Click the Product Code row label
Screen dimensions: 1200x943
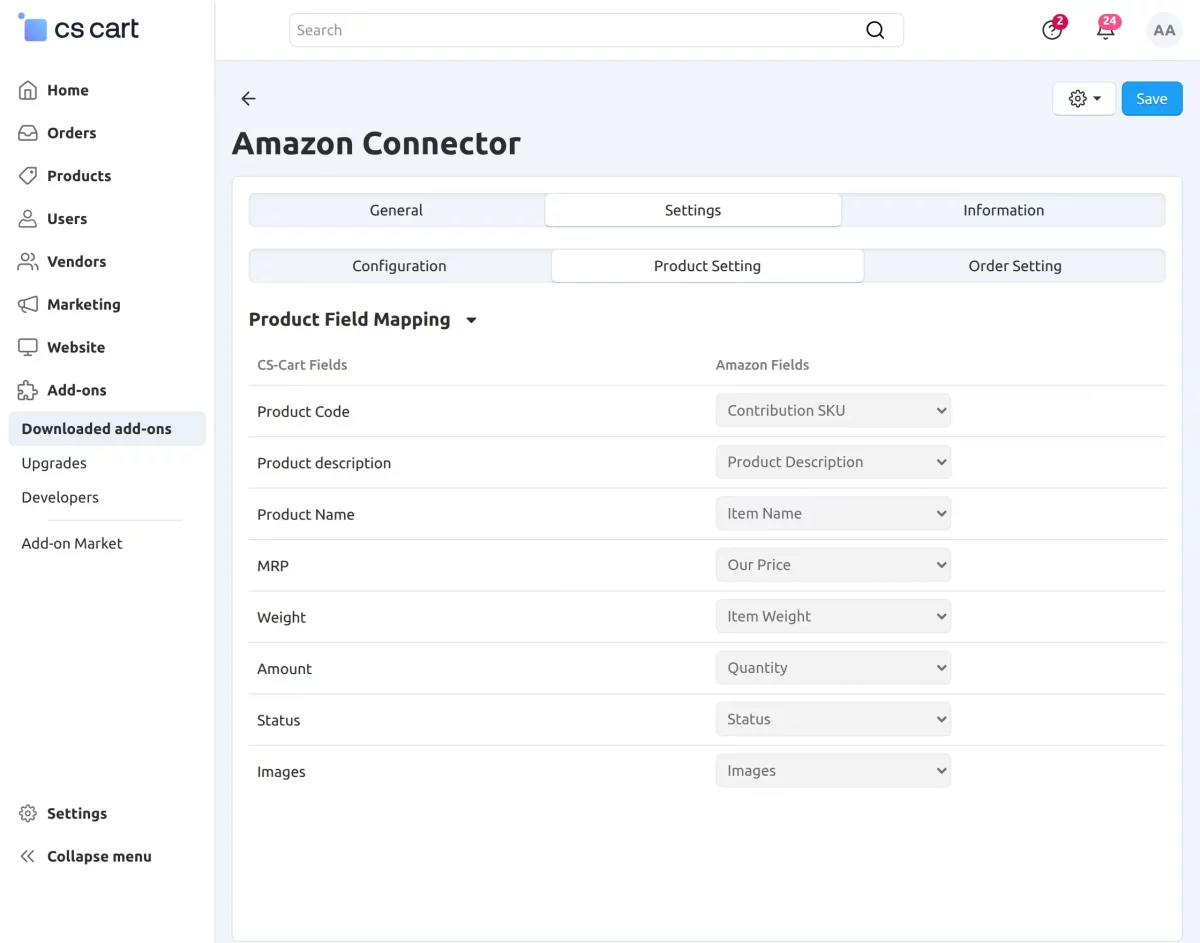tap(303, 412)
